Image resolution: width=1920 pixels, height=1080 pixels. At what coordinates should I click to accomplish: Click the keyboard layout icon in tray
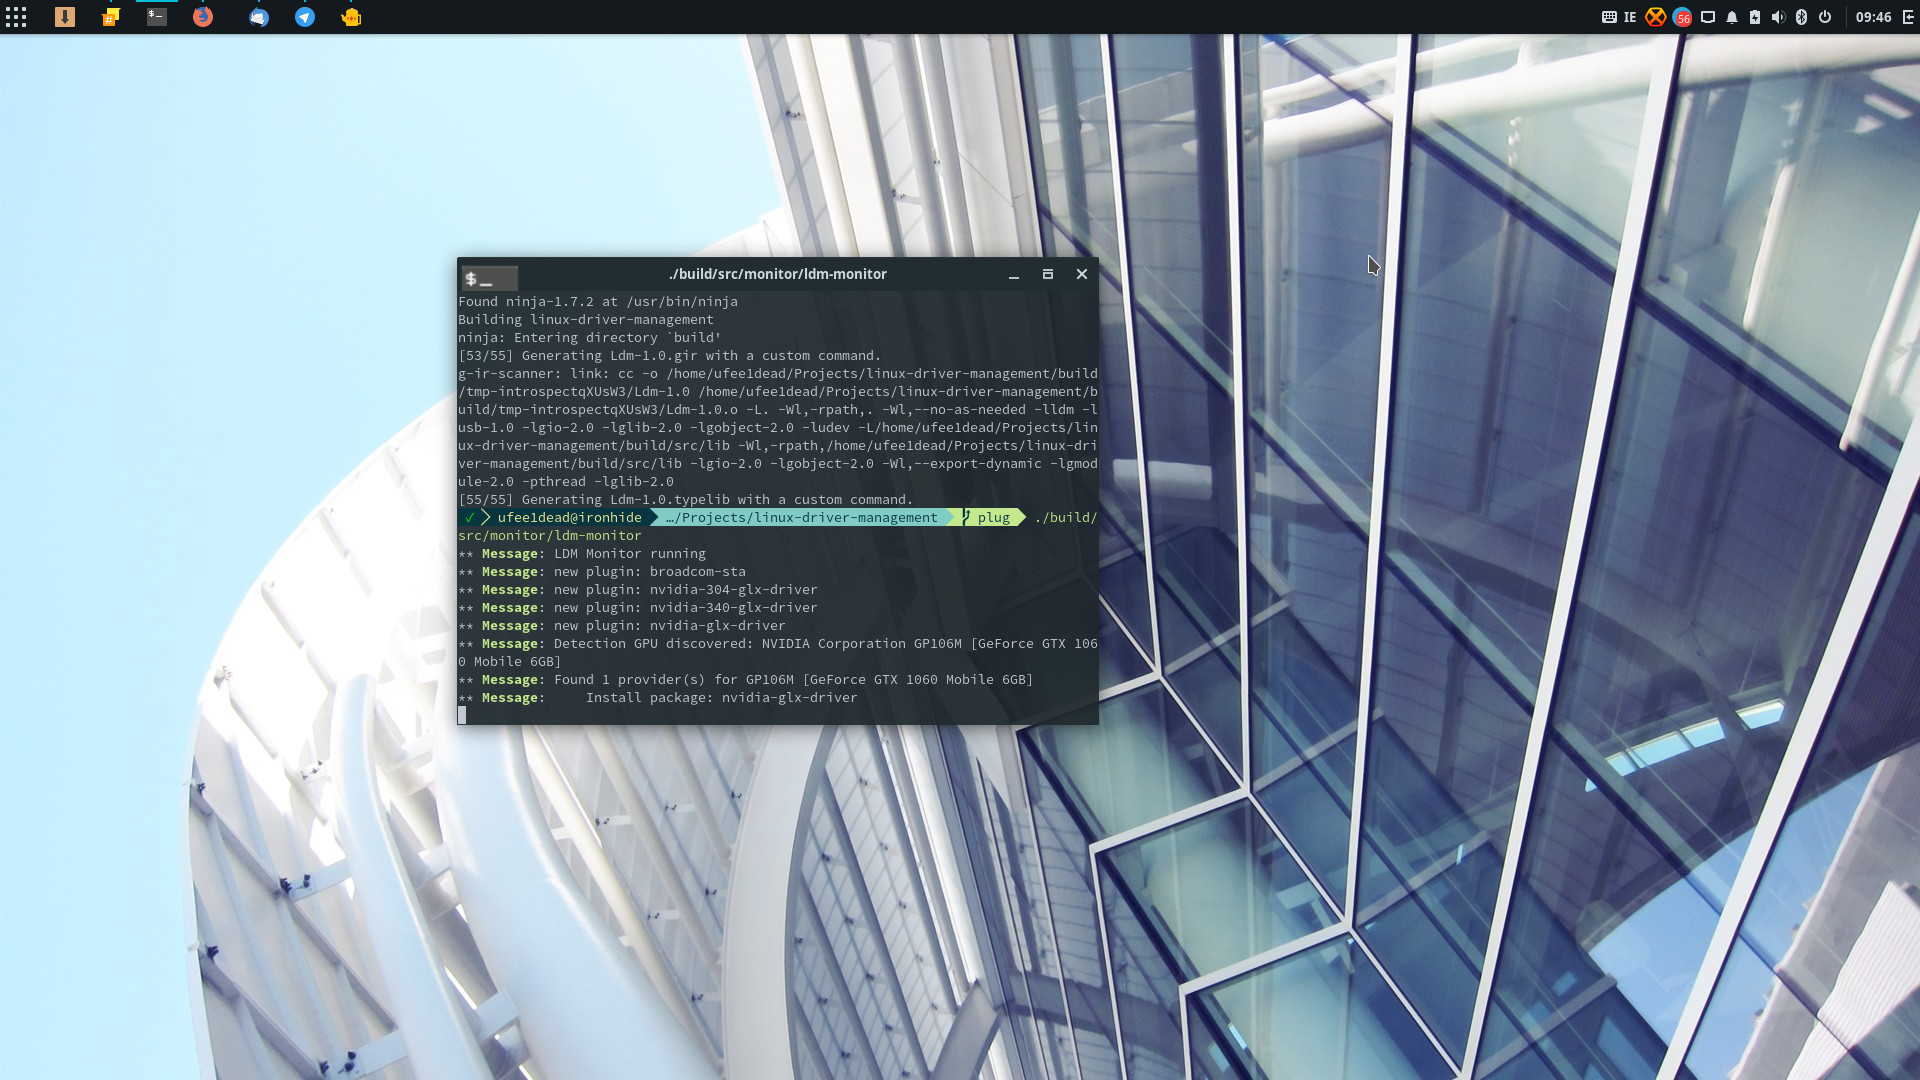point(1609,17)
